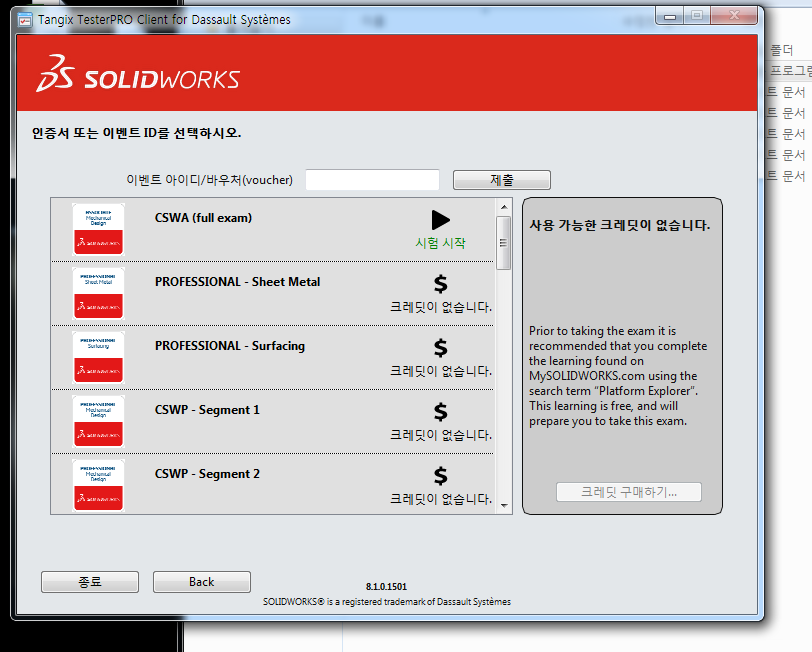Click the dollar icon for Sheet Metal
The height and width of the screenshot is (652, 812).
pos(441,284)
